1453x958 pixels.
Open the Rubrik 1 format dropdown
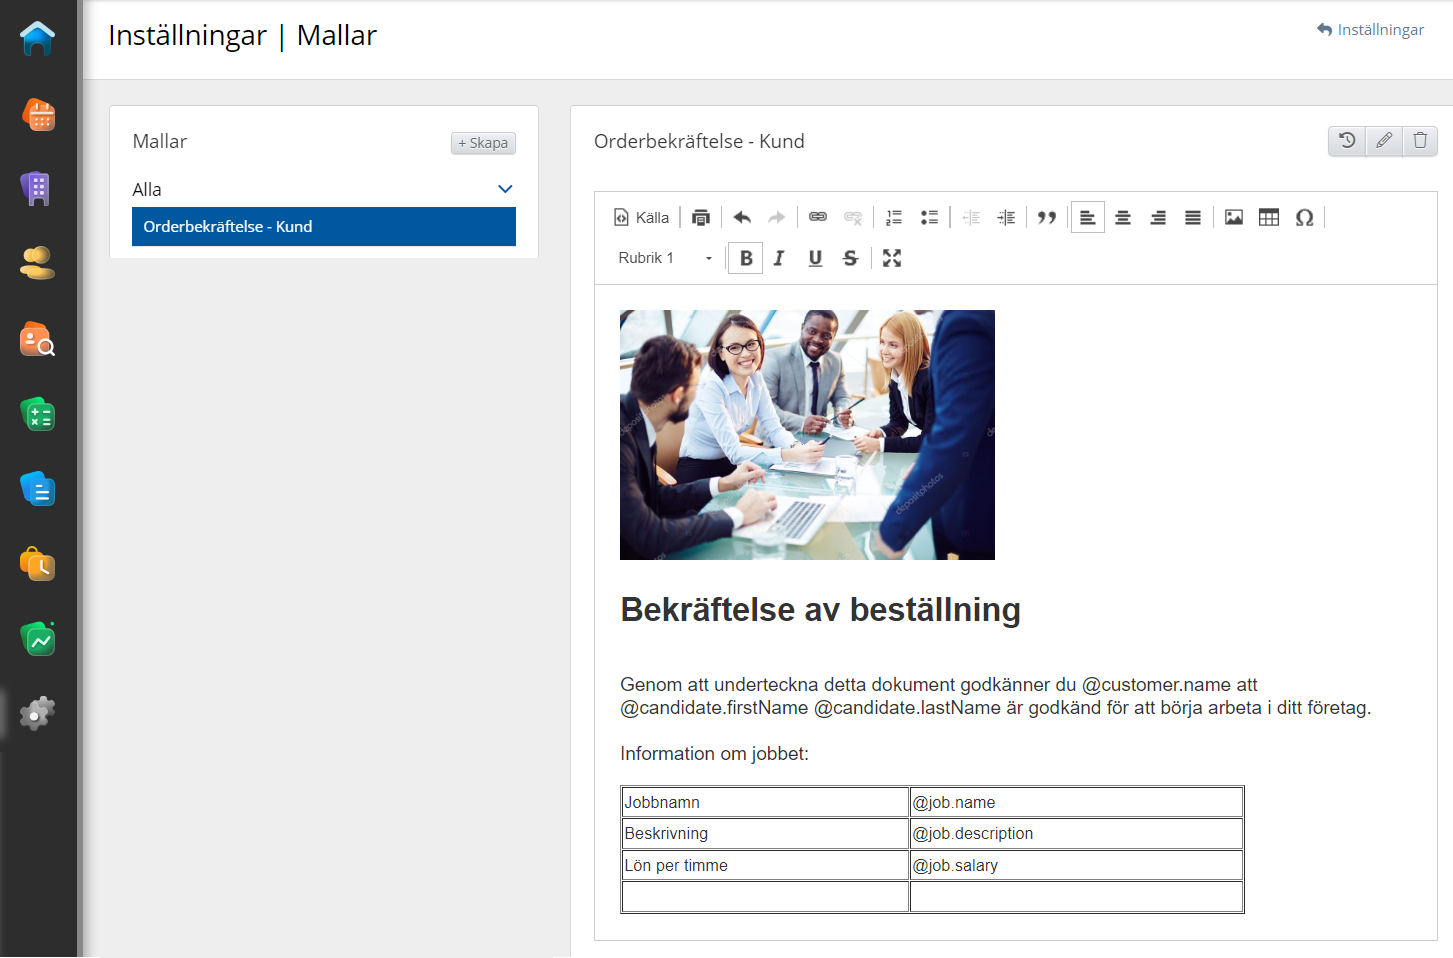pyautogui.click(x=665, y=258)
